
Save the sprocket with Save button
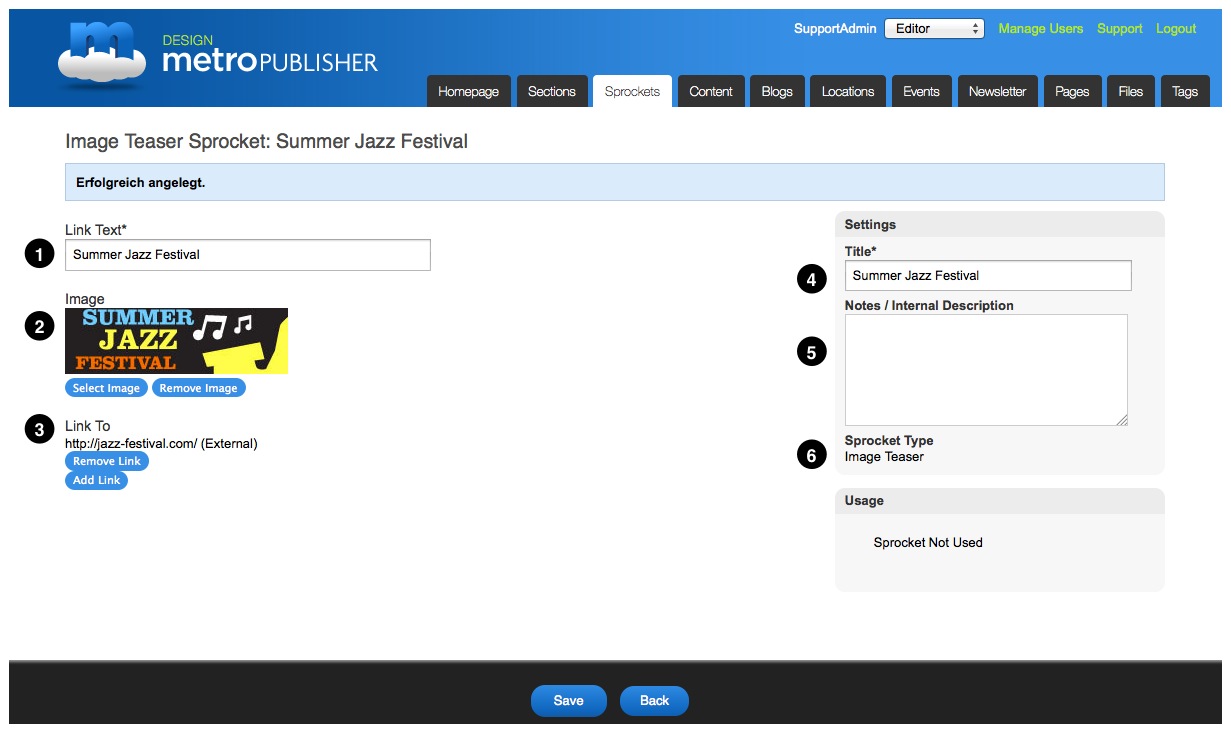568,701
